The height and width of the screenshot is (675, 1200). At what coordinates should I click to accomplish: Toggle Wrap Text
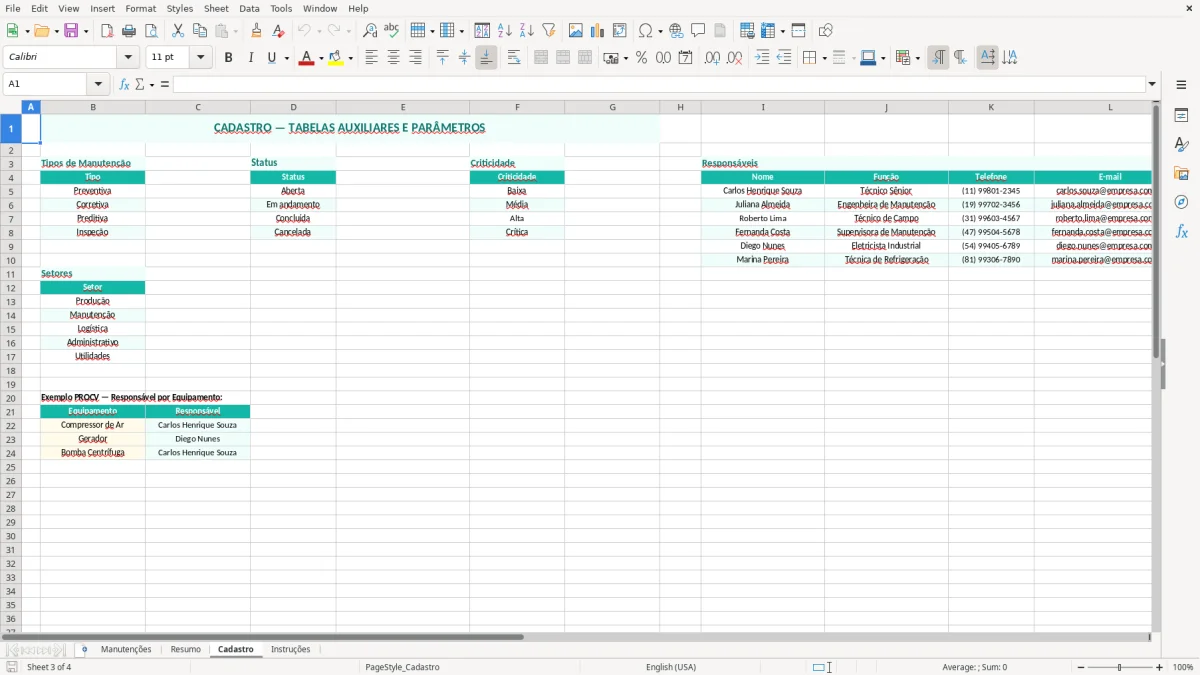514,58
